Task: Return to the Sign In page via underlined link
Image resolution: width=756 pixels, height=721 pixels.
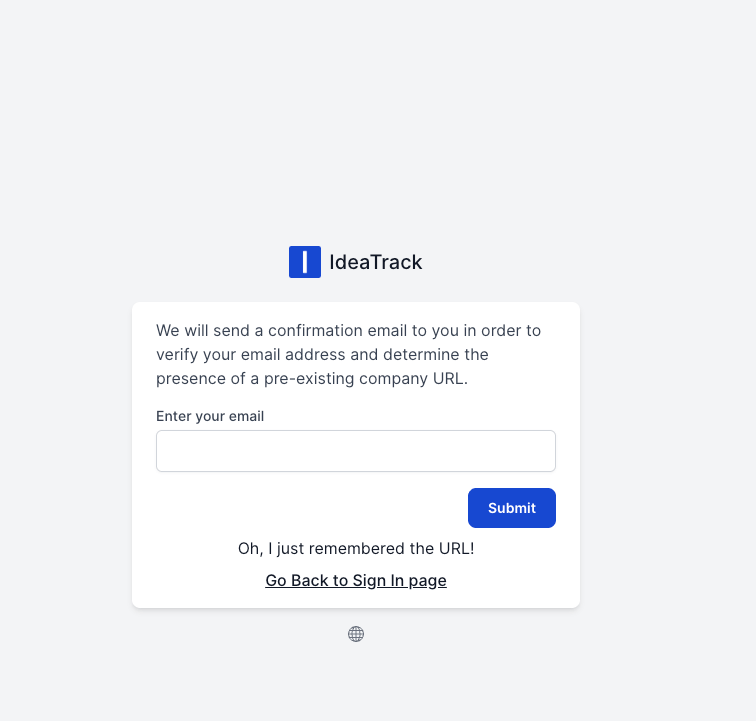Action: (x=356, y=580)
